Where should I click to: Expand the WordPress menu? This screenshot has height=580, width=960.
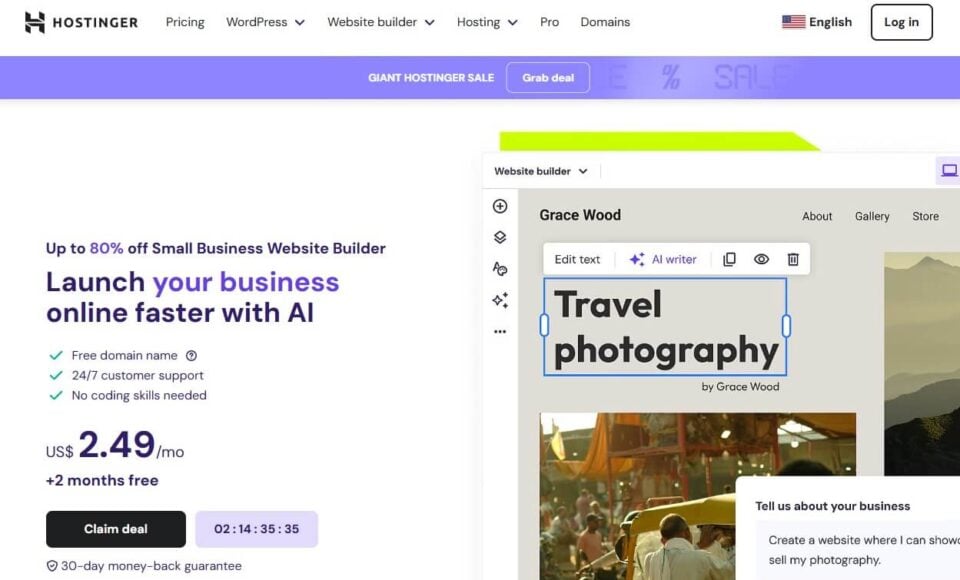(265, 22)
